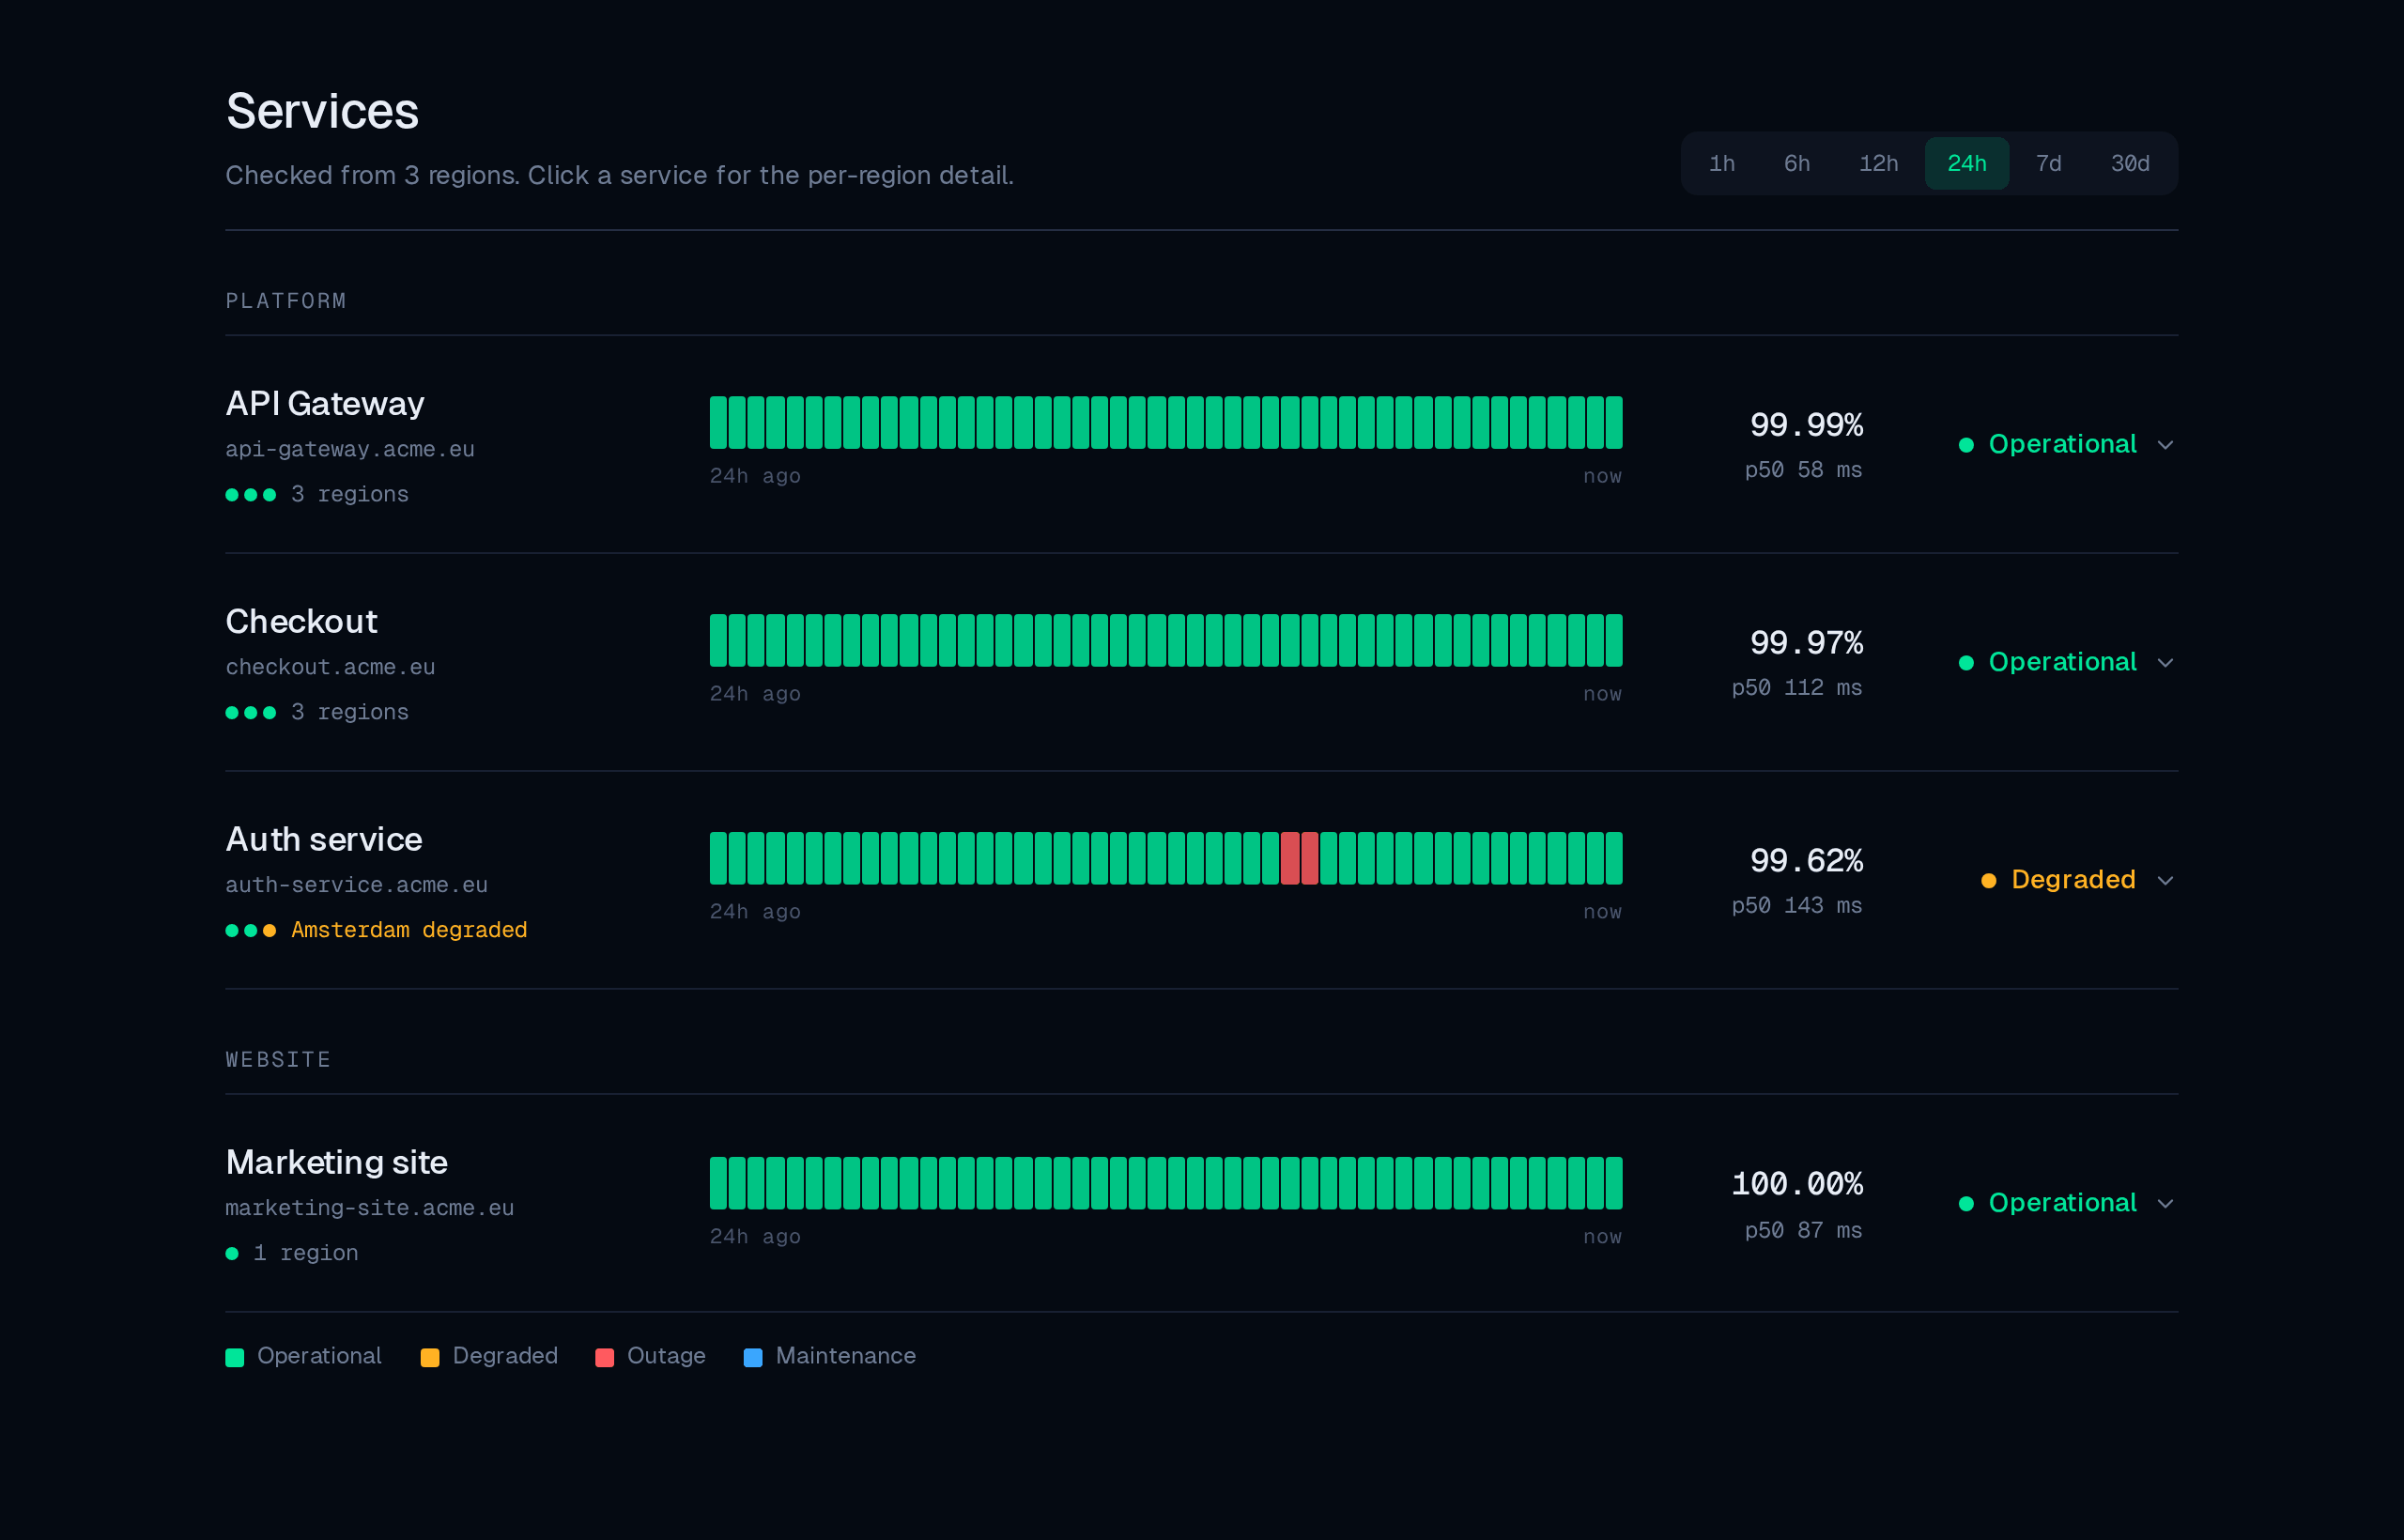The width and height of the screenshot is (2404, 1540).
Task: Click Marketing site single region dot
Action: [x=232, y=1254]
